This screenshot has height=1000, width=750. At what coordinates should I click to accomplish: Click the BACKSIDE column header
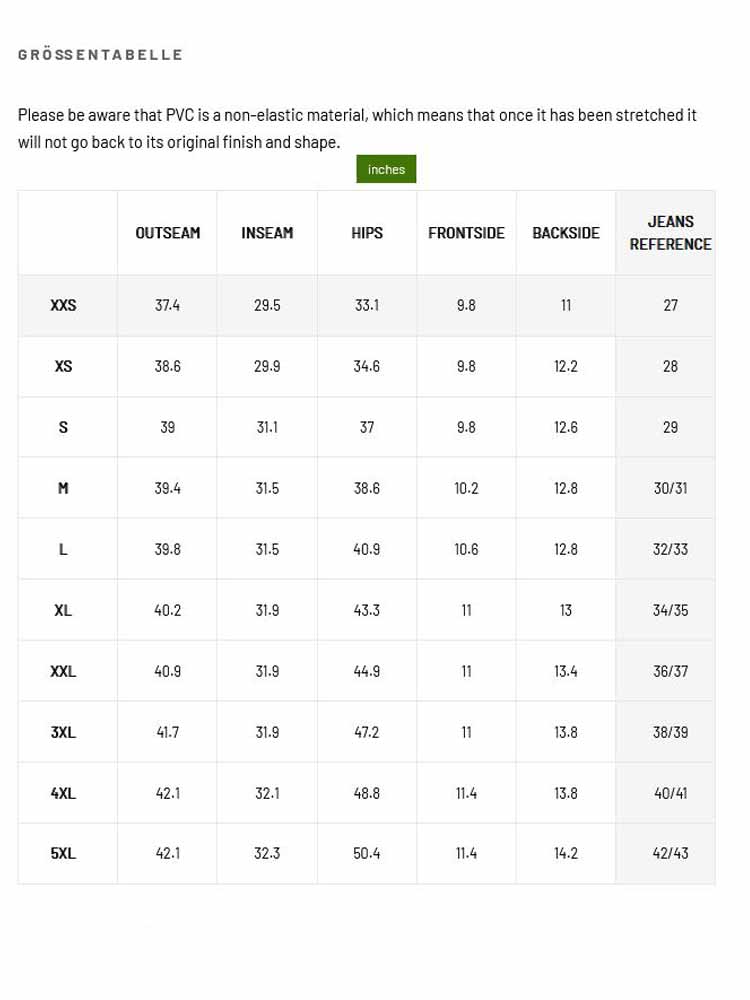pyautogui.click(x=566, y=233)
